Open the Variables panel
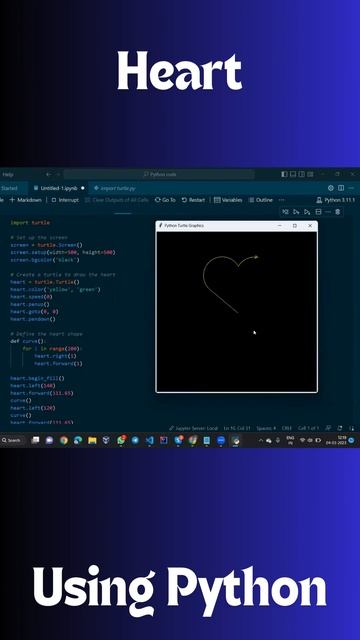This screenshot has width=360, height=640. (x=228, y=200)
